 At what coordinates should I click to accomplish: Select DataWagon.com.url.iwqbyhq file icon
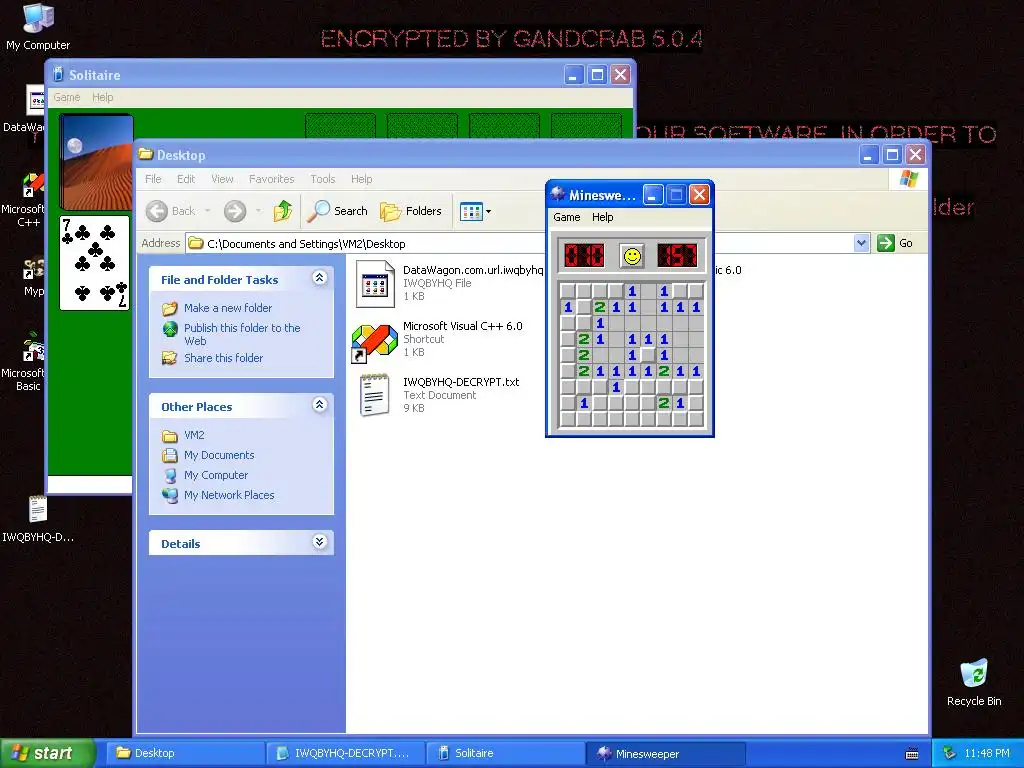[x=375, y=284]
